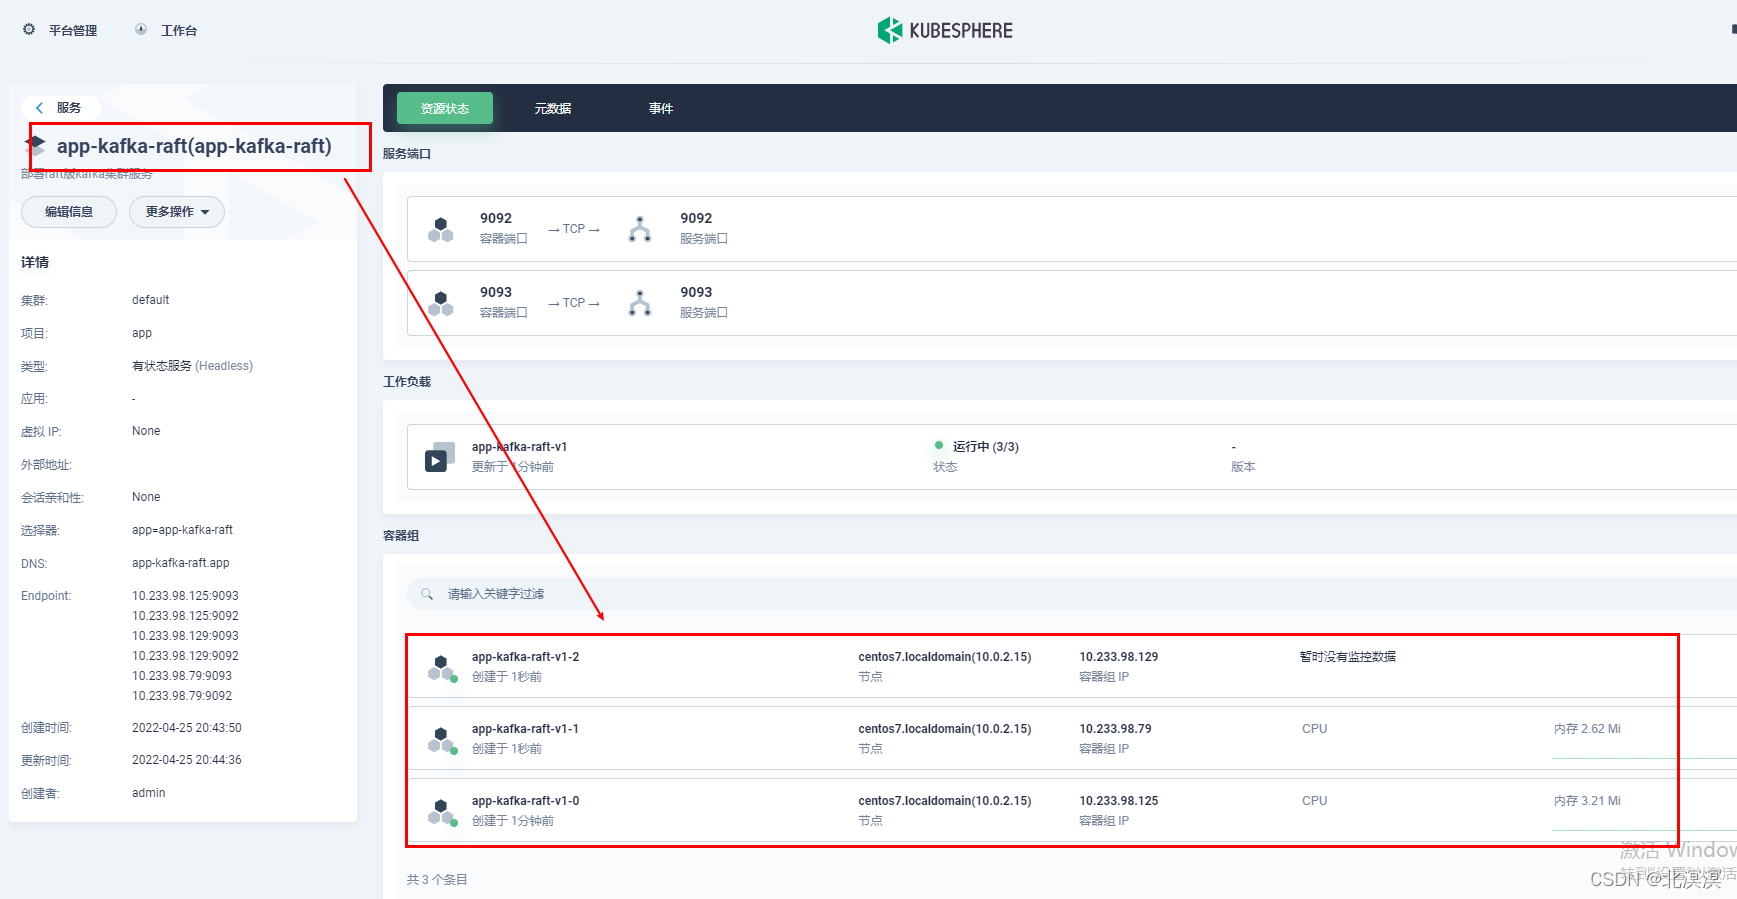1737x899 pixels.
Task: Open pod app-kafka-raft-v1-2
Action: (x=525, y=657)
